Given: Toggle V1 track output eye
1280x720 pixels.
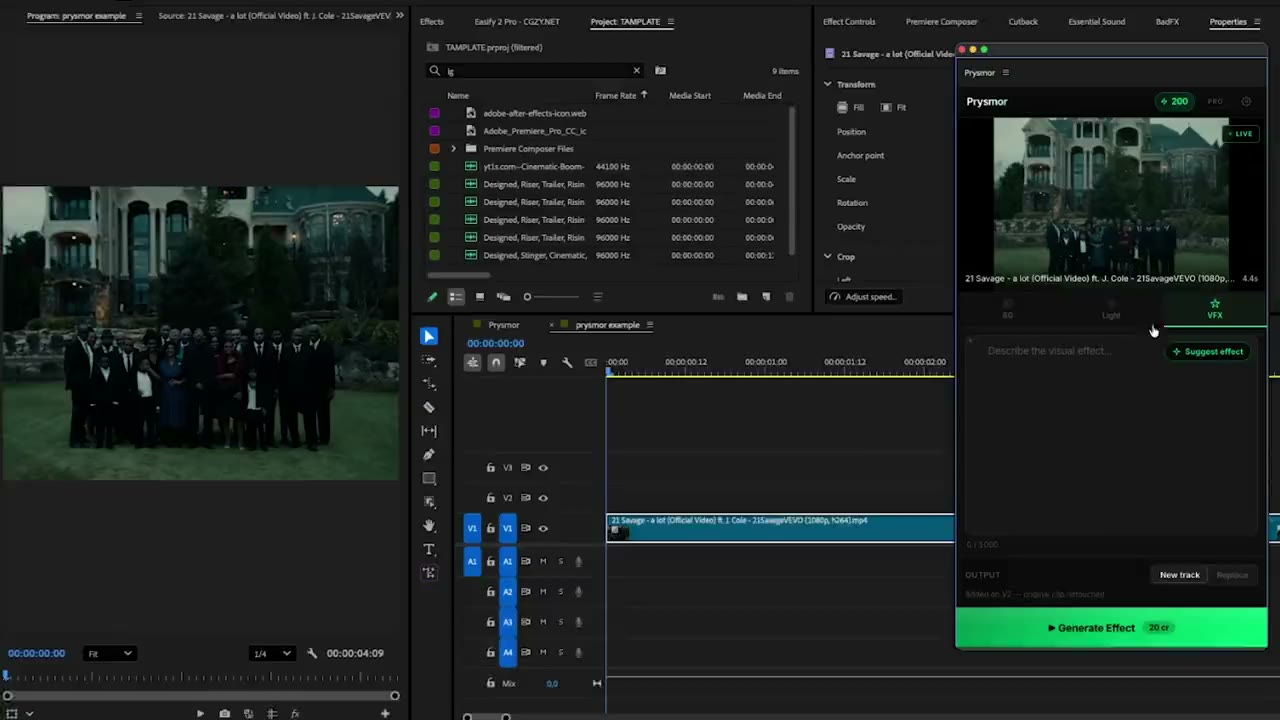Looking at the screenshot, I should (x=543, y=528).
